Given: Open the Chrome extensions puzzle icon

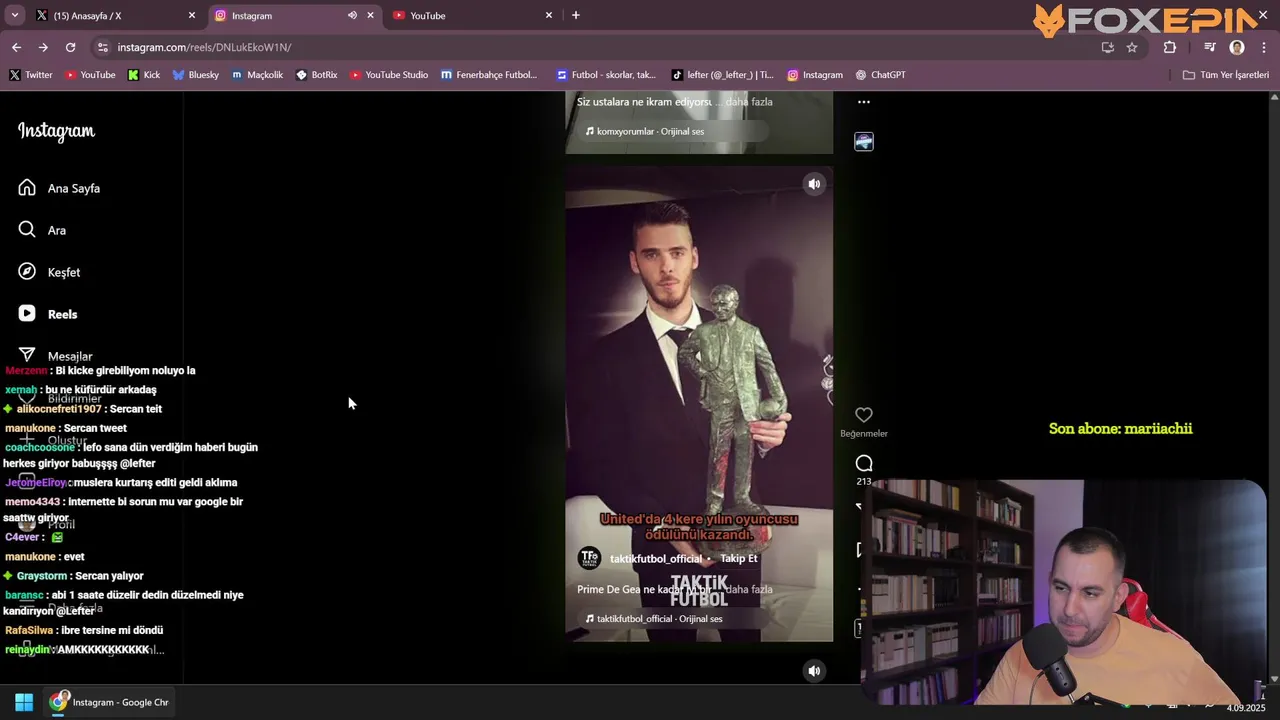Looking at the screenshot, I should coord(1170,47).
